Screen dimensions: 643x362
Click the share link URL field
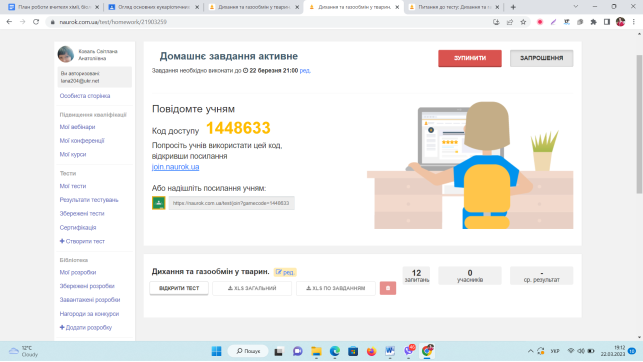tap(231, 203)
